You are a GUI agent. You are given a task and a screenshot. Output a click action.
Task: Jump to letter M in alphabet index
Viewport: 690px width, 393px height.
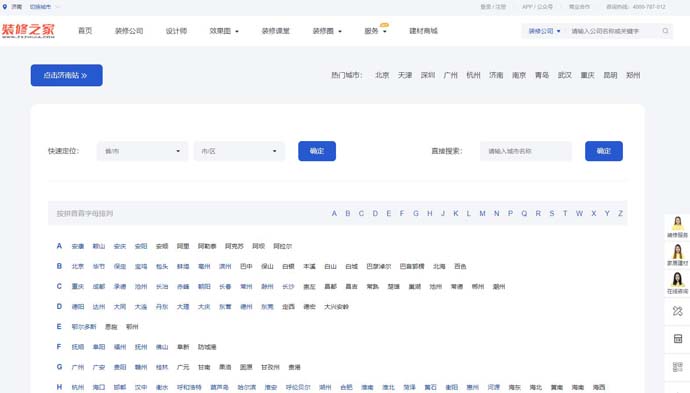tap(483, 213)
